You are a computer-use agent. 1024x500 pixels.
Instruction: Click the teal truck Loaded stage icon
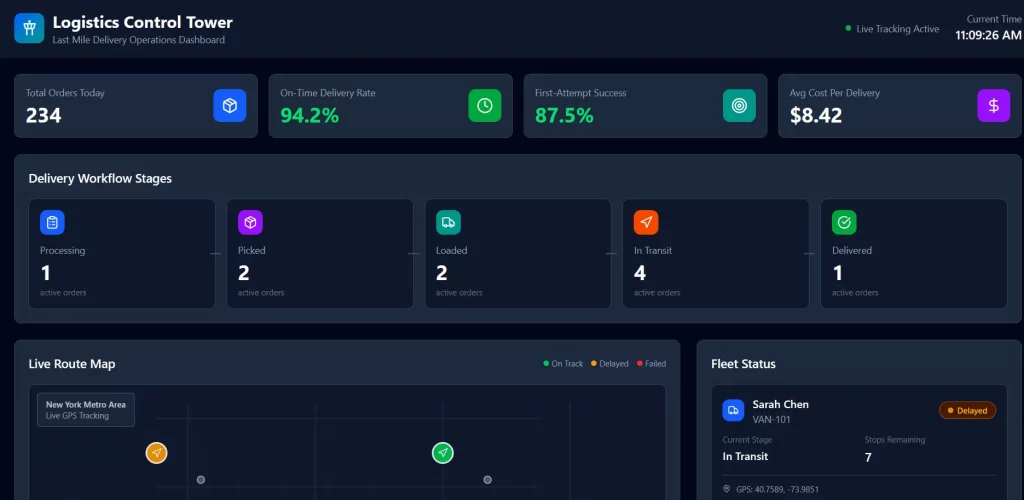pyautogui.click(x=448, y=222)
